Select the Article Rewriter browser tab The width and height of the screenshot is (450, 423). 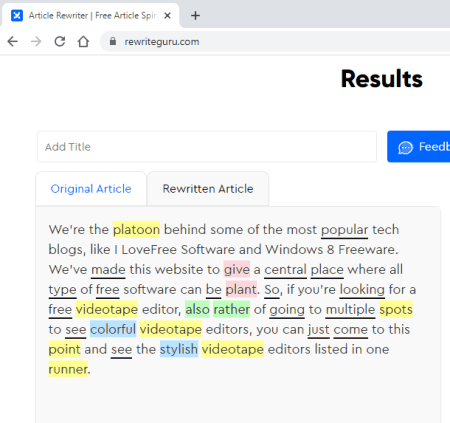point(90,15)
